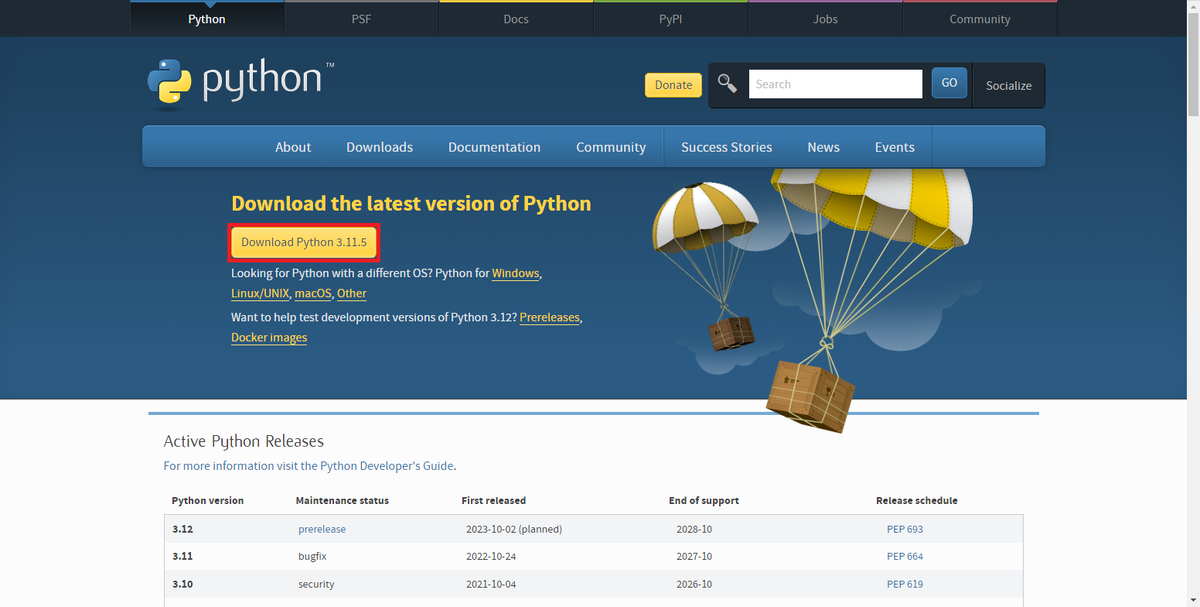Image resolution: width=1200 pixels, height=607 pixels.
Task: Open the Docker images link
Action: pyautogui.click(x=269, y=337)
